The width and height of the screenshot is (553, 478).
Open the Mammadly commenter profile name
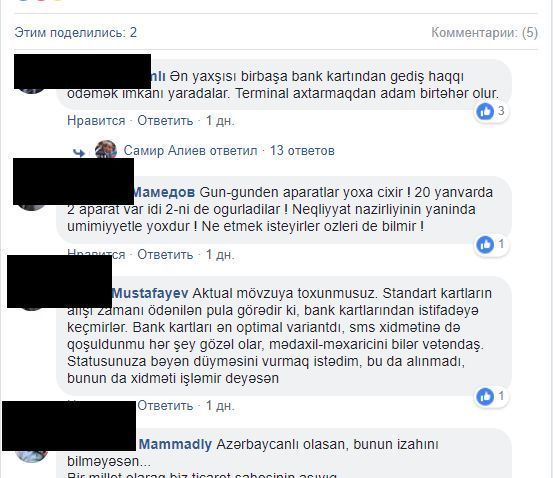[175, 444]
